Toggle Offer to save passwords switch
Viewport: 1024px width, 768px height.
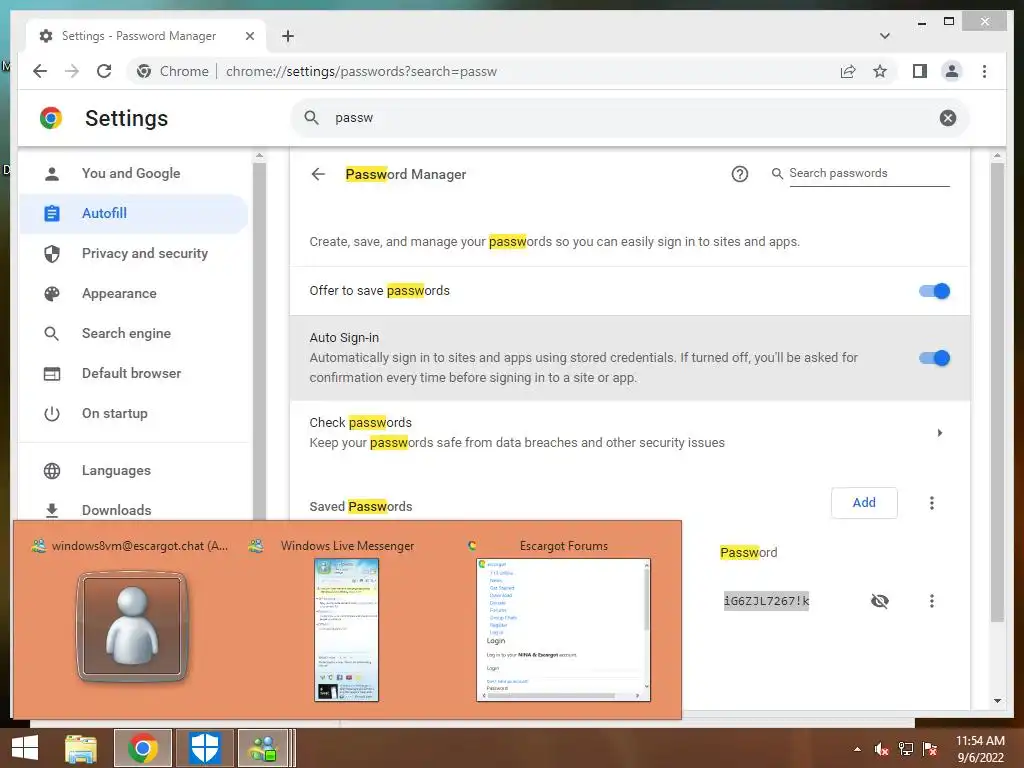tap(934, 291)
